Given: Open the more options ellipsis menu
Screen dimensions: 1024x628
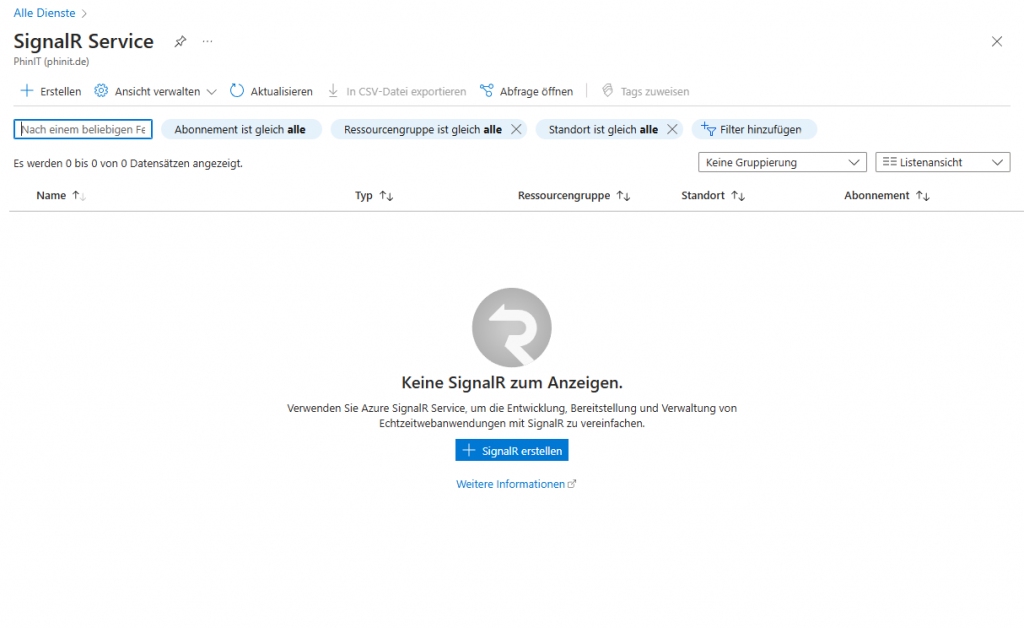Looking at the screenshot, I should (207, 41).
